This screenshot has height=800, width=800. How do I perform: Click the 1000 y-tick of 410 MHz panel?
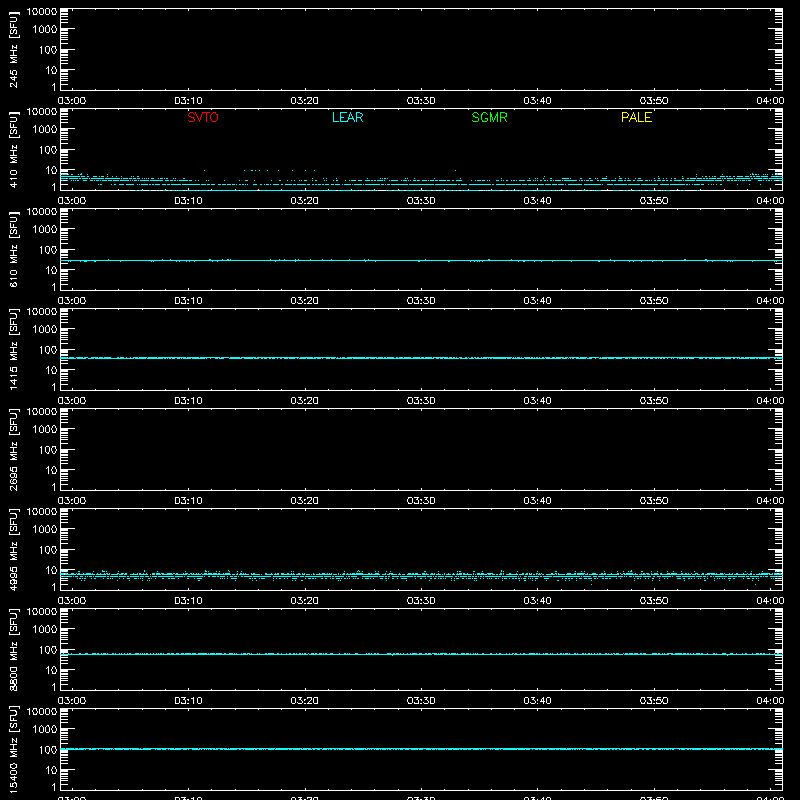point(45,130)
